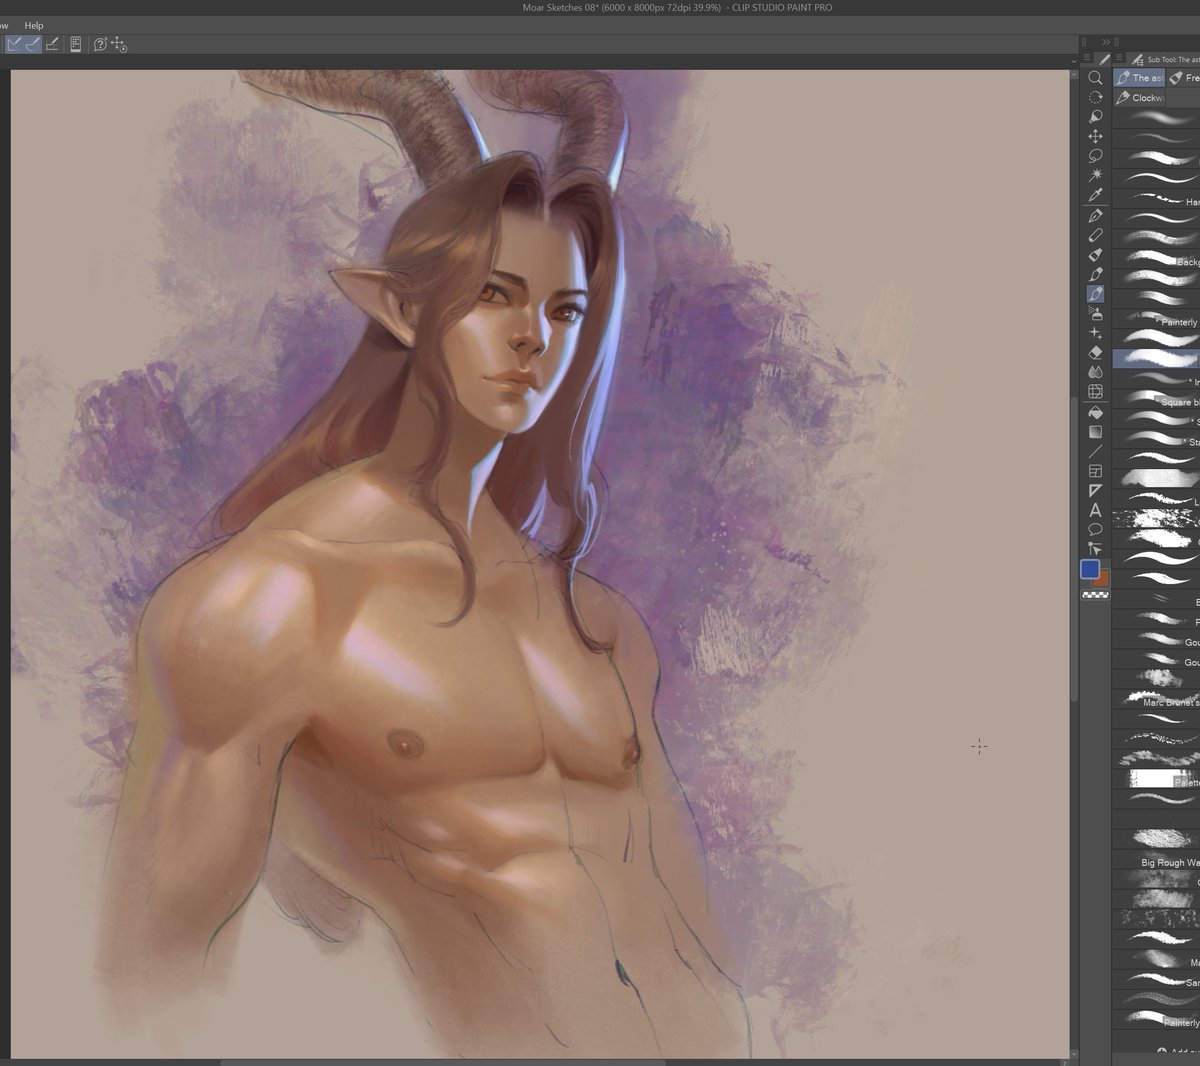Choose the 'Marc Brunet's' brush preset
Screen dimensions: 1200x1066
click(1157, 698)
